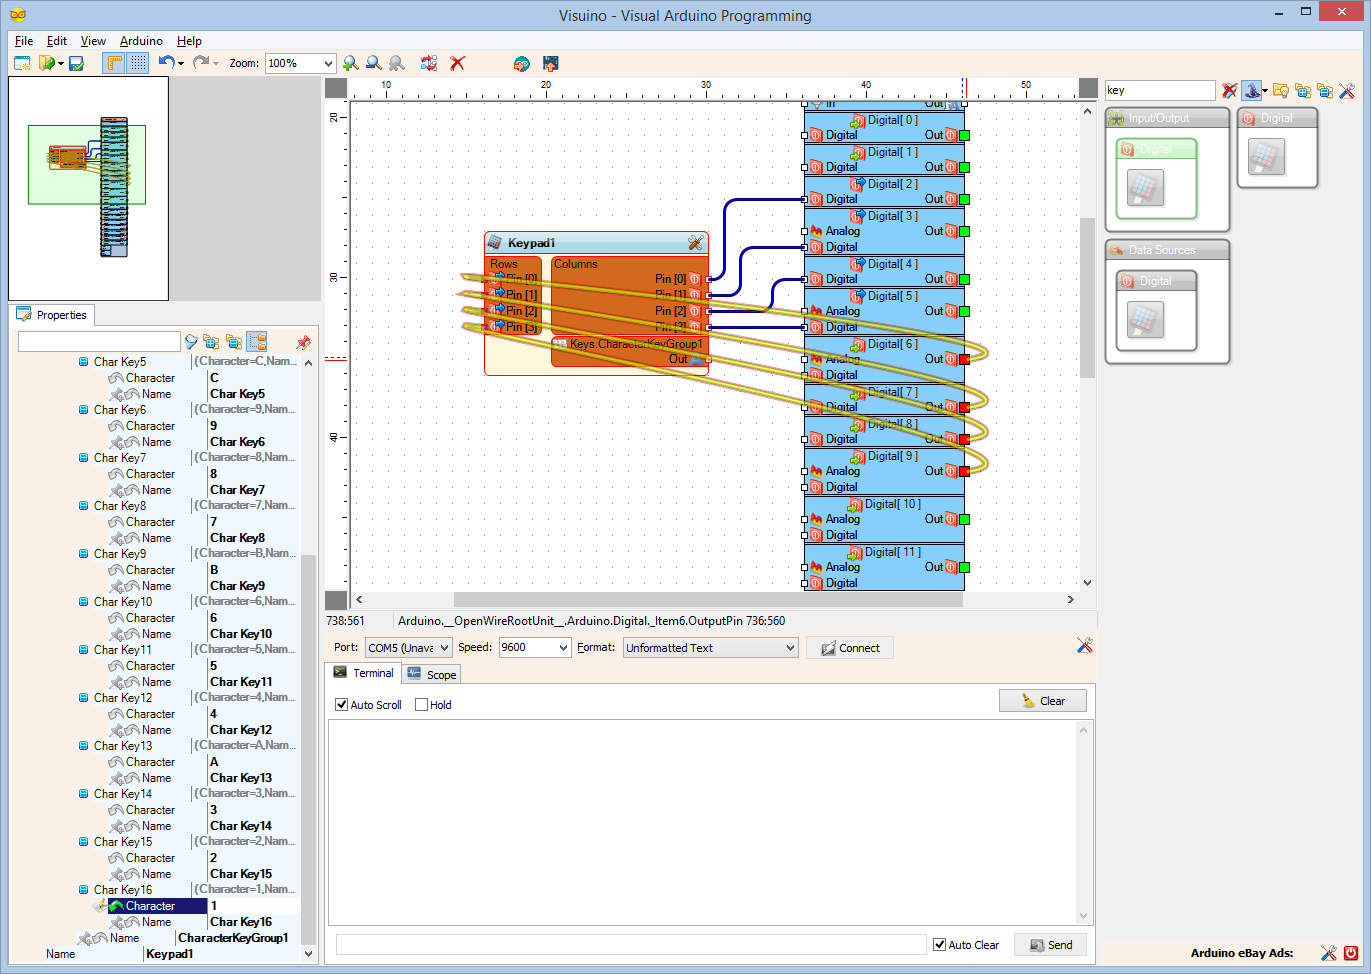Click the red delete component icon
The image size is (1371, 974).
pyautogui.click(x=457, y=63)
